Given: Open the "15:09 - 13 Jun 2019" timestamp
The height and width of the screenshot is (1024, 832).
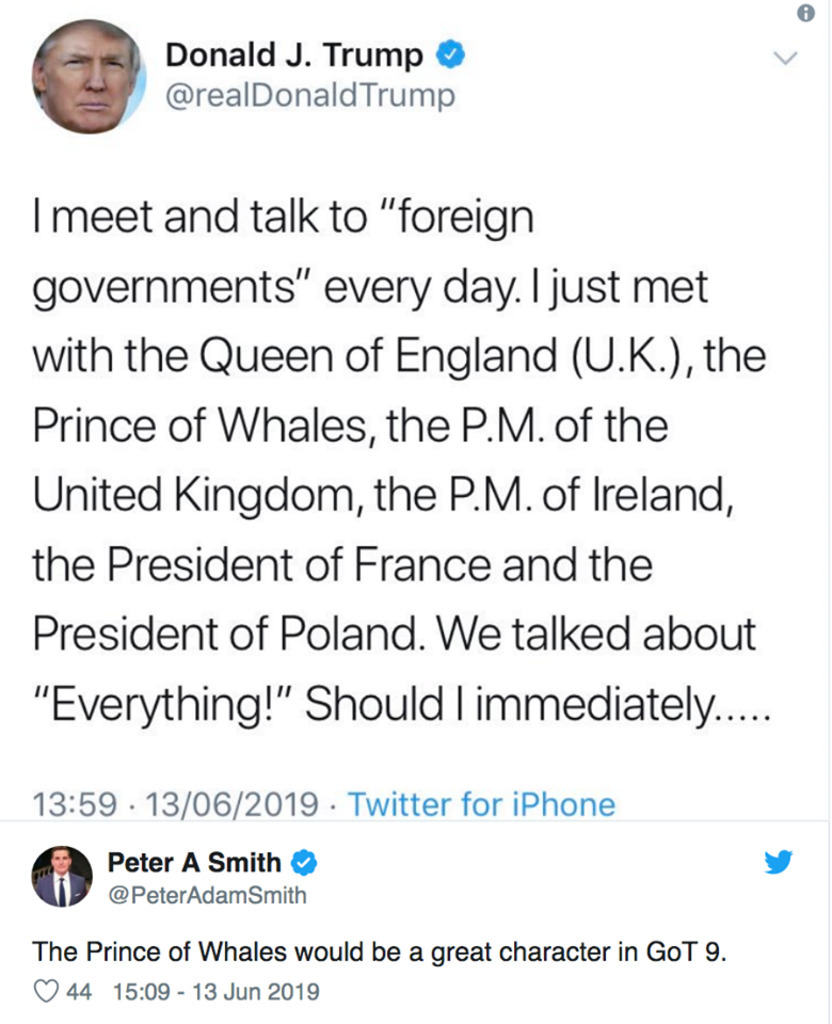Looking at the screenshot, I should pyautogui.click(x=217, y=992).
